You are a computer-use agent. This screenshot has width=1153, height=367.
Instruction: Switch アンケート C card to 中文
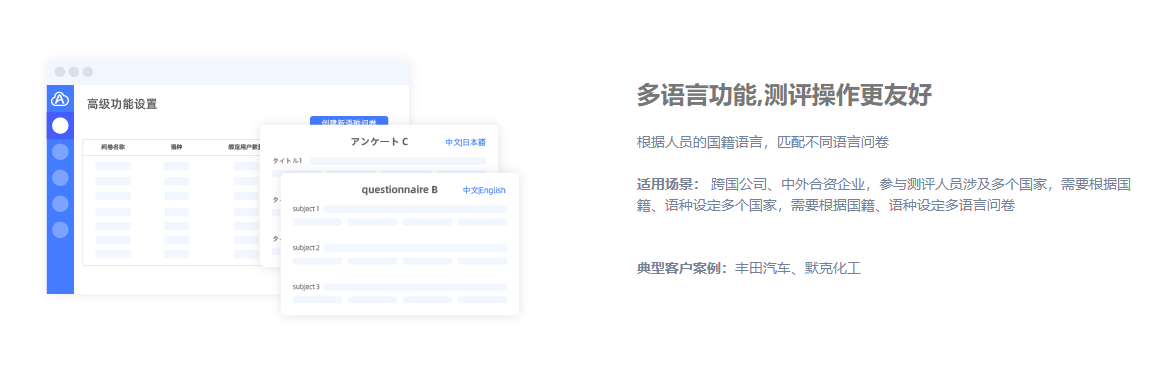(x=453, y=143)
